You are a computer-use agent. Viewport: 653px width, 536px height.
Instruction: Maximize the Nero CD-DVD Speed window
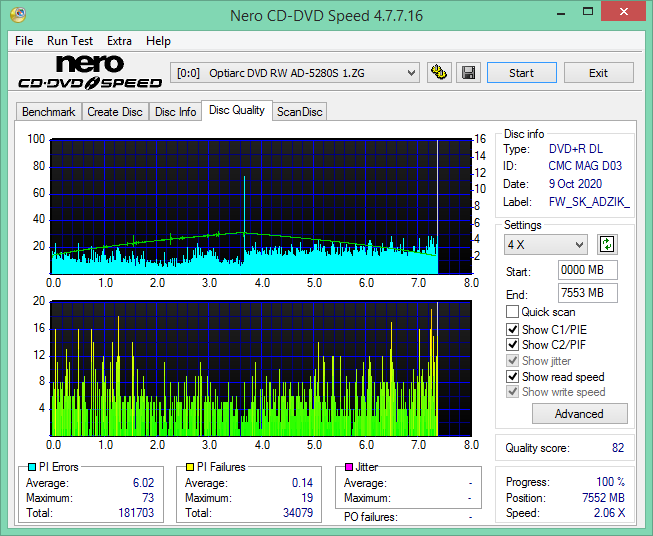pos(588,12)
